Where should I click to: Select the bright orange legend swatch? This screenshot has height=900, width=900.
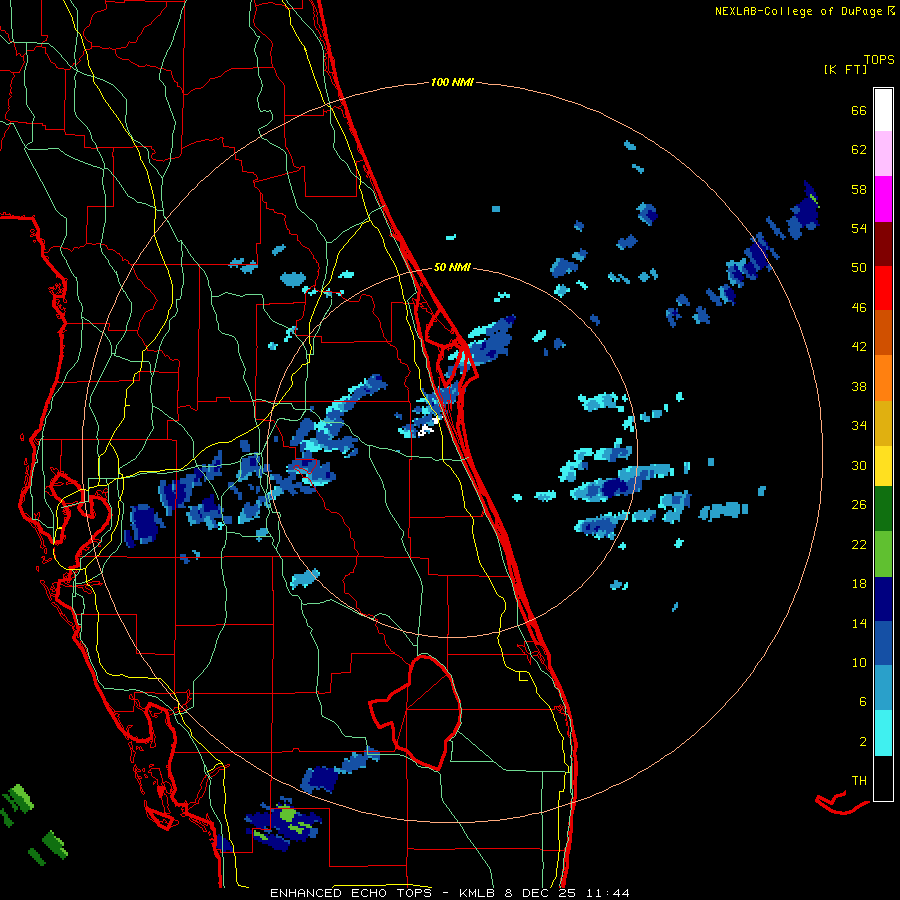click(x=883, y=377)
